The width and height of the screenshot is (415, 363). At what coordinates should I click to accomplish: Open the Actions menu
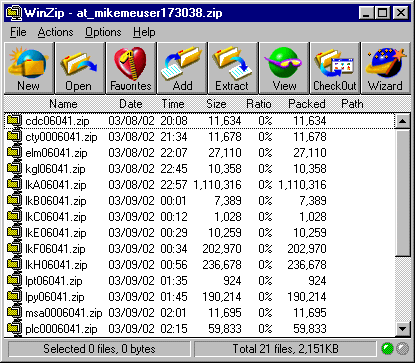(55, 32)
